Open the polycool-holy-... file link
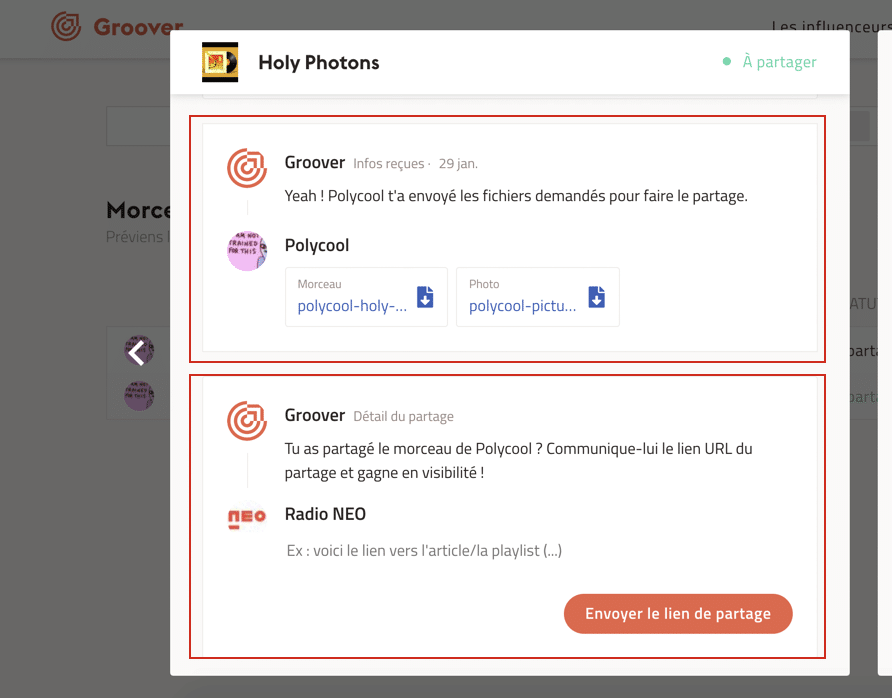 click(x=352, y=306)
